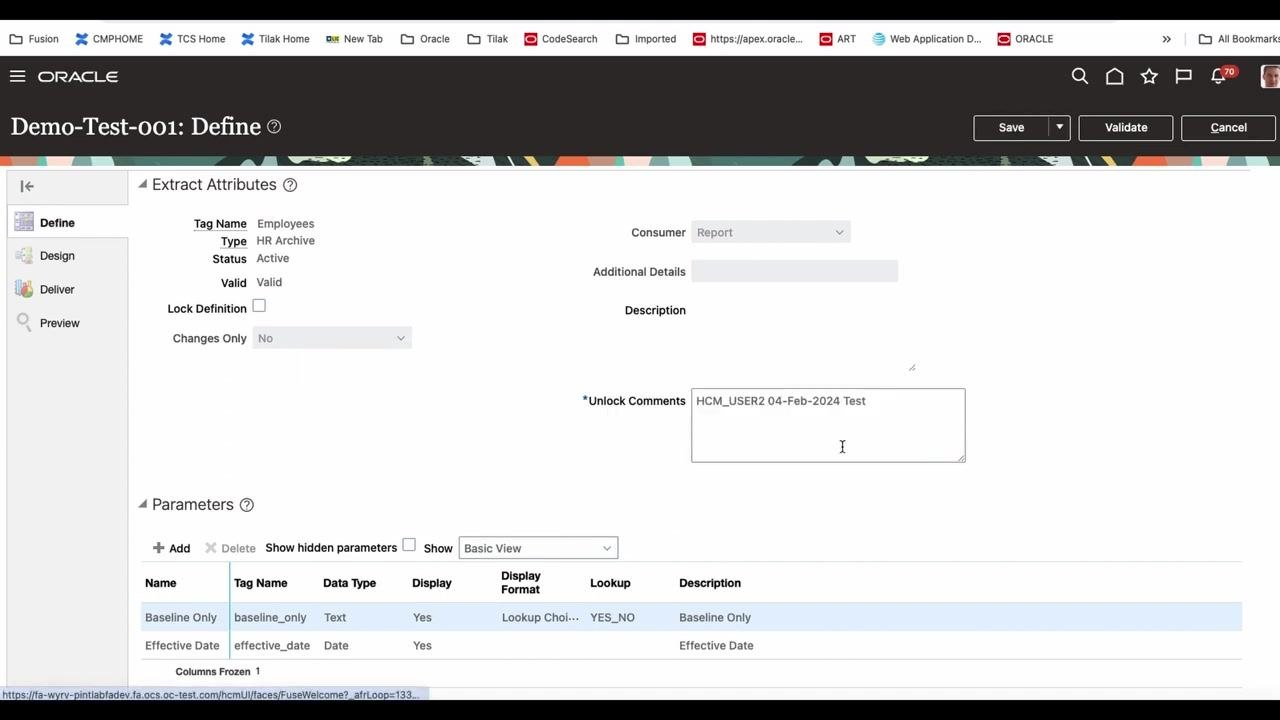The width and height of the screenshot is (1280, 720).
Task: Click the Tag Name column header
Action: (x=261, y=583)
